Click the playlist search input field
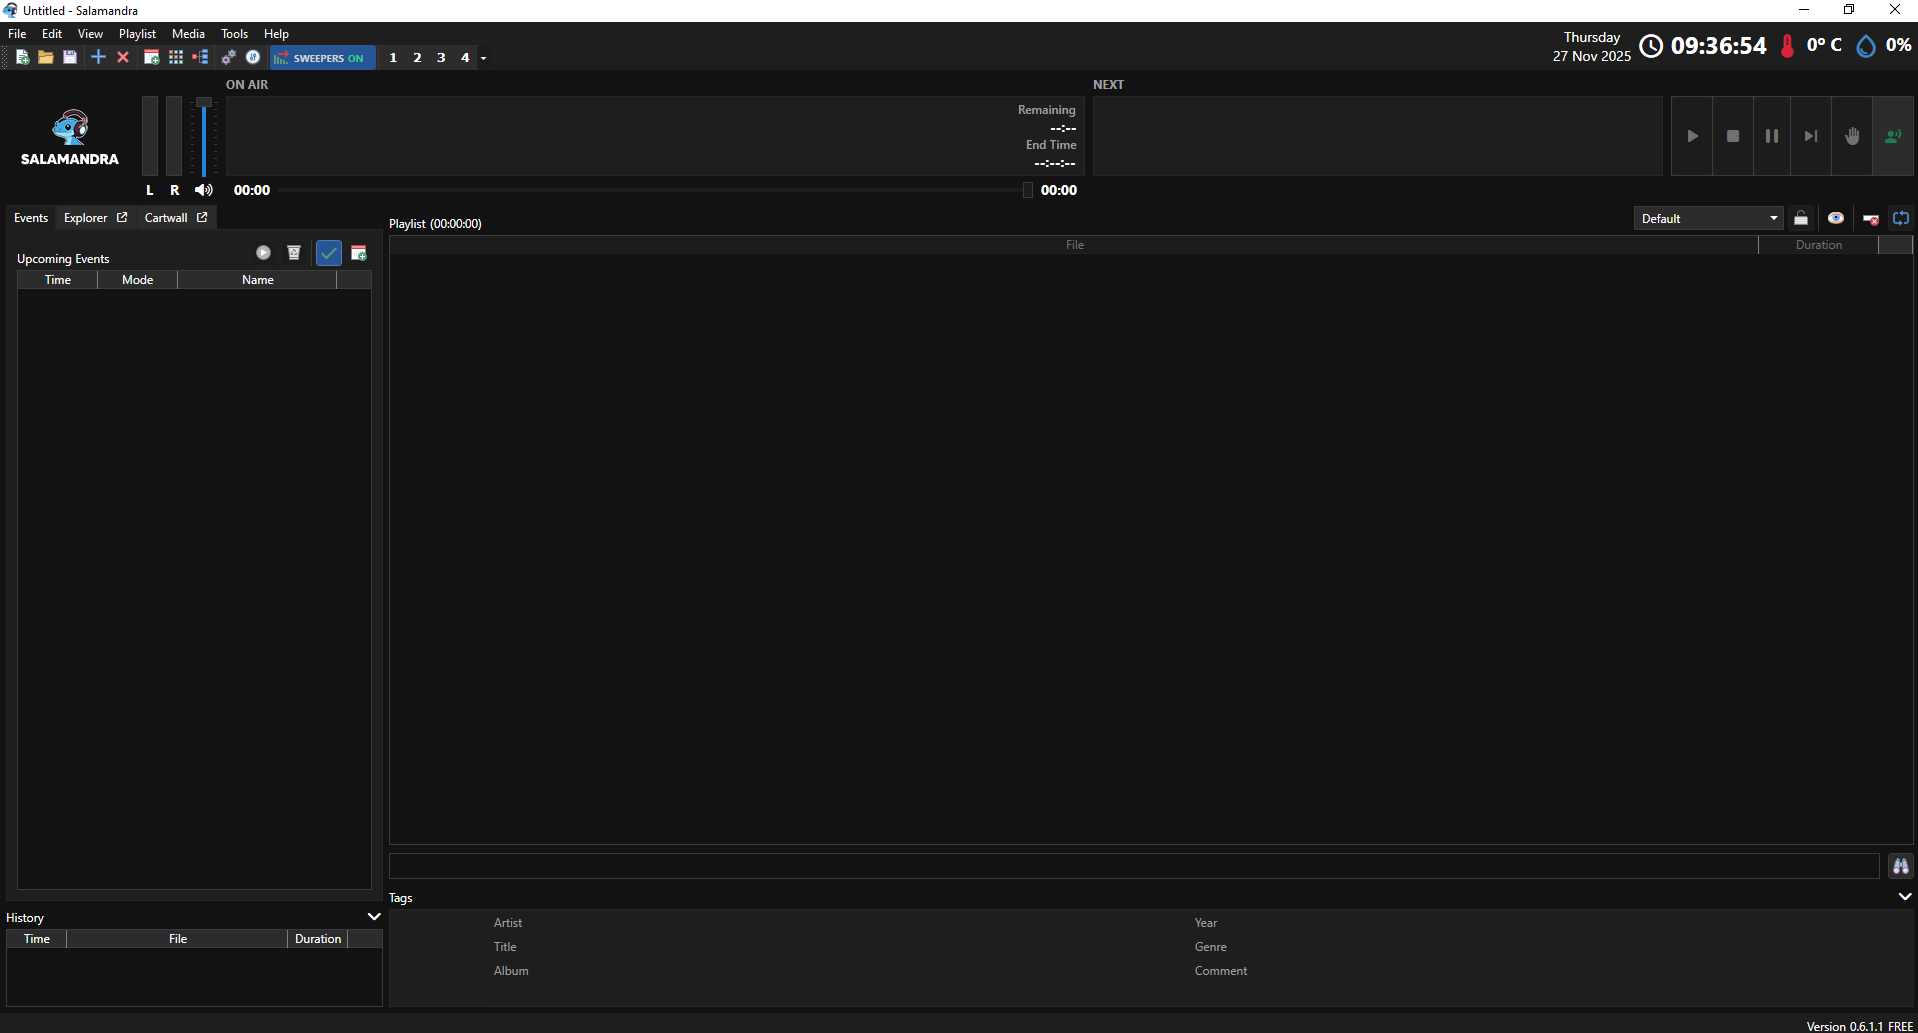 [x=1133, y=866]
